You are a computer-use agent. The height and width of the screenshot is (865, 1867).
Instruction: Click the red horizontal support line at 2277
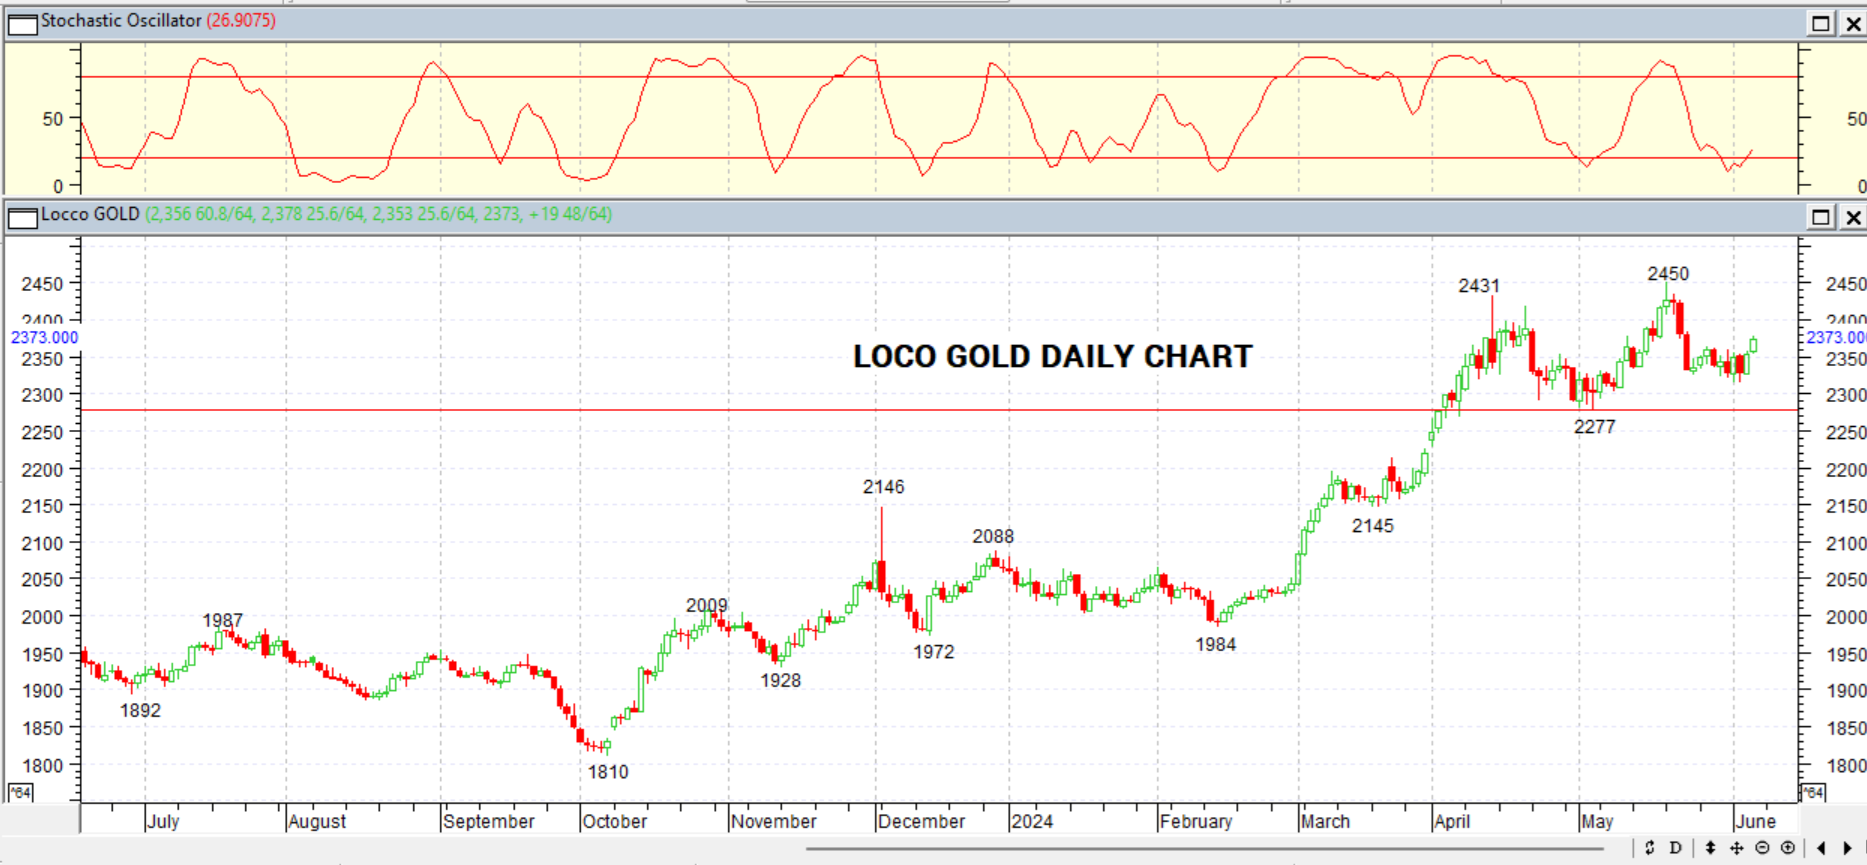click(940, 410)
